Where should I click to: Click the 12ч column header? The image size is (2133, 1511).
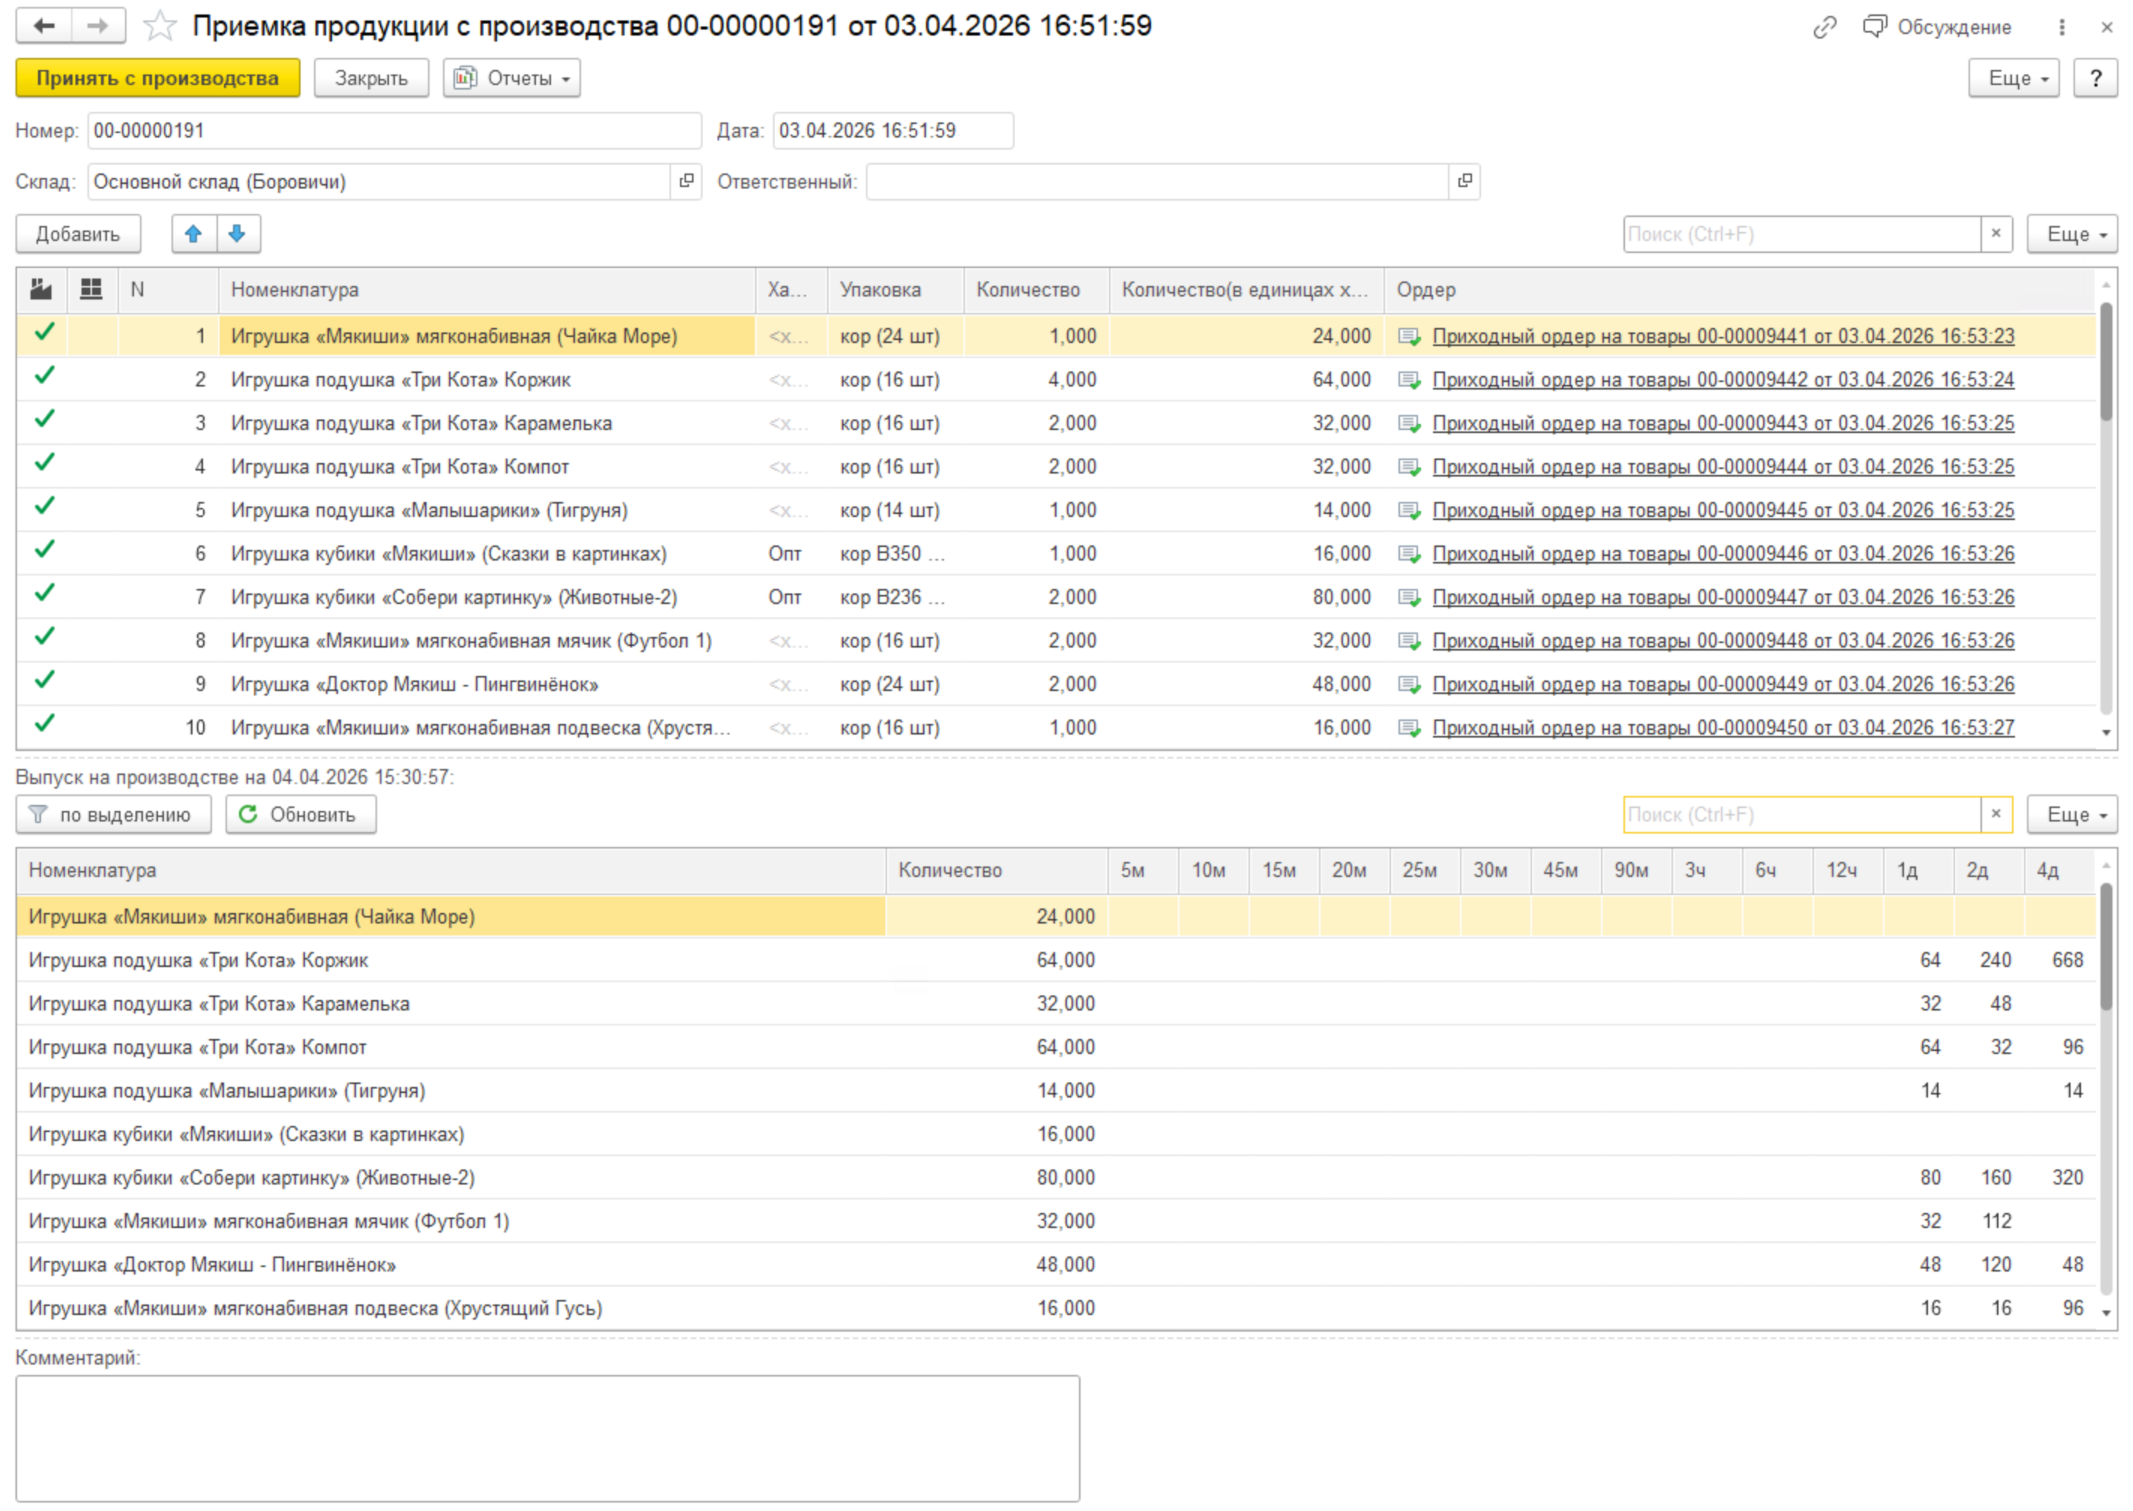[x=1848, y=871]
